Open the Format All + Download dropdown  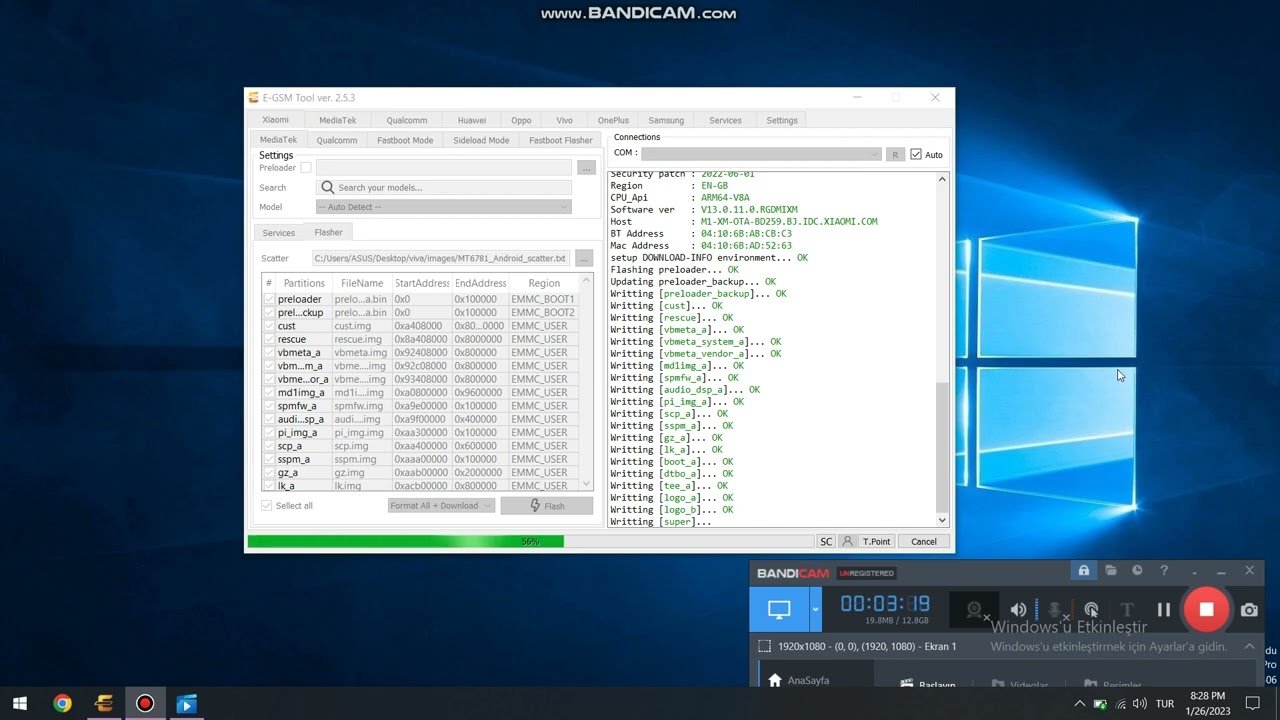[x=441, y=506]
